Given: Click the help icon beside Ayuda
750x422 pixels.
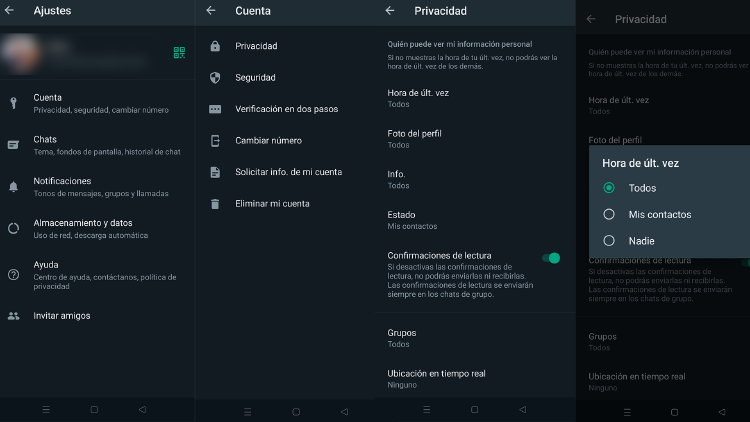Looking at the screenshot, I should [x=13, y=272].
